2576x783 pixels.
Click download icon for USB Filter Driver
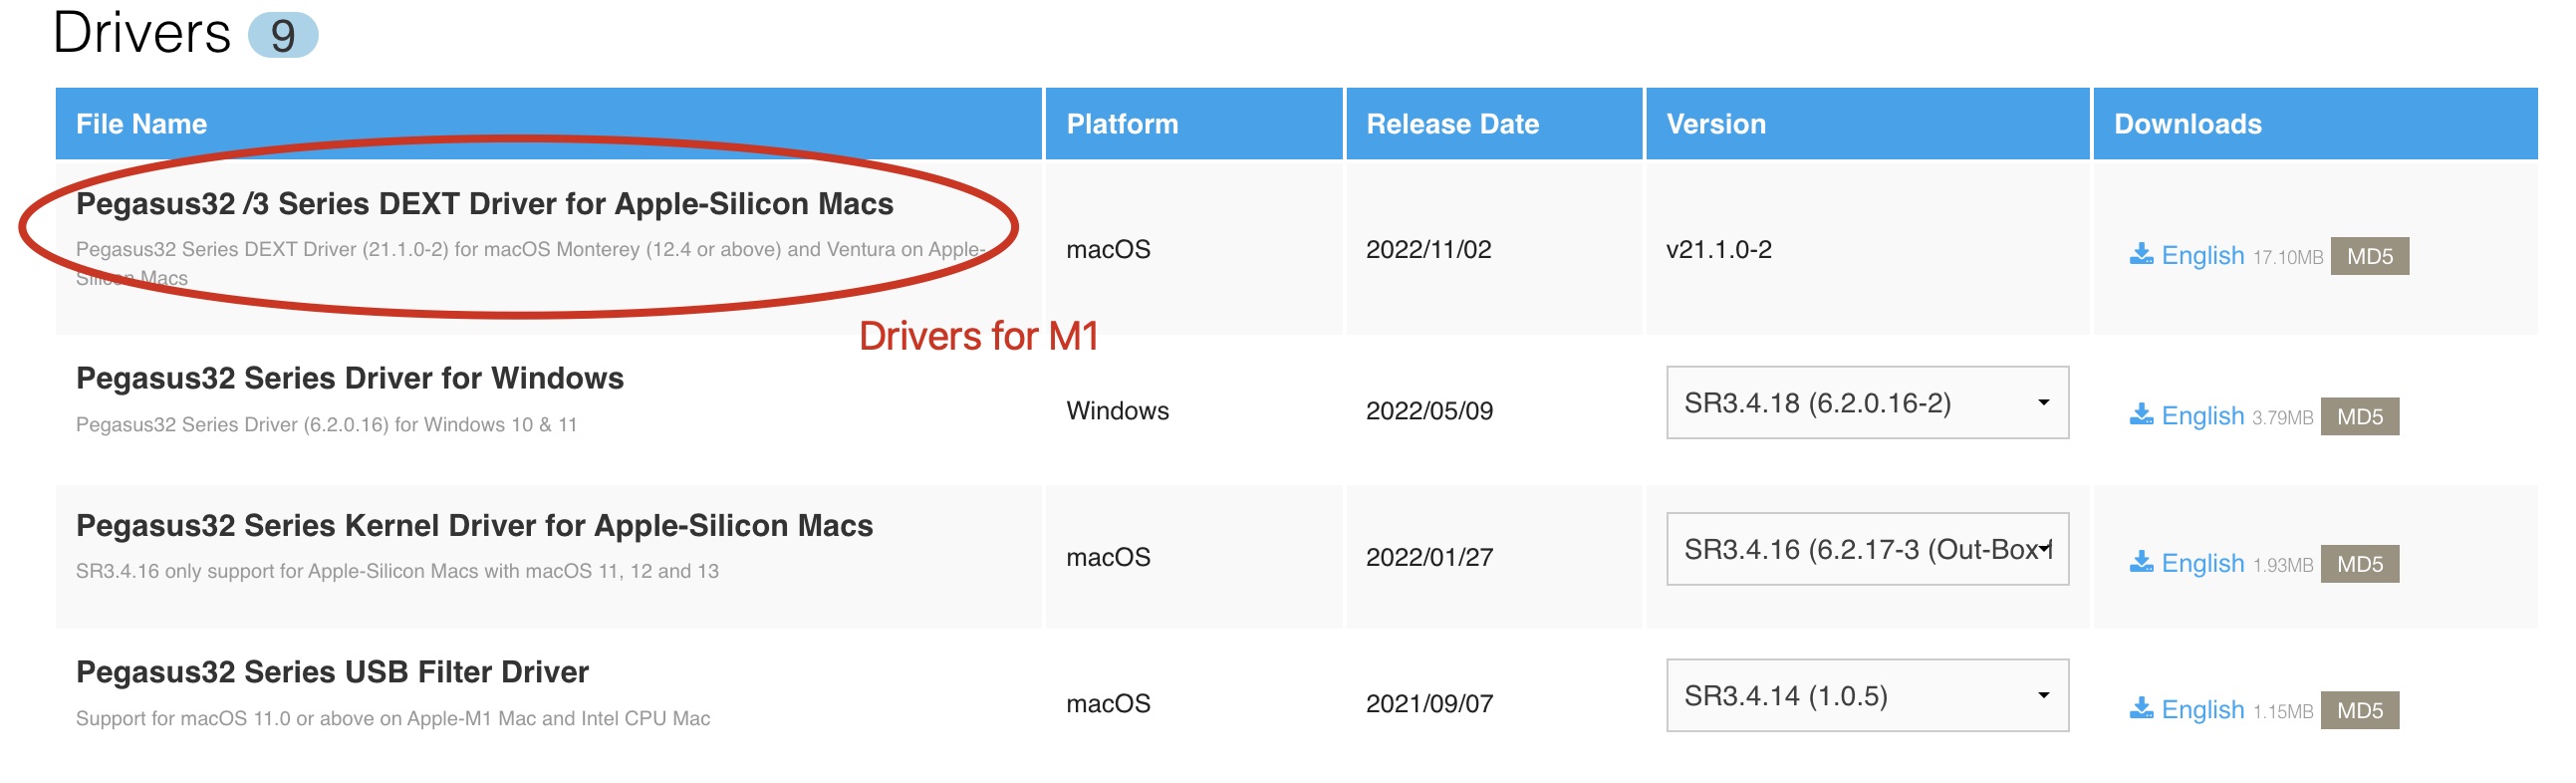2141,709
